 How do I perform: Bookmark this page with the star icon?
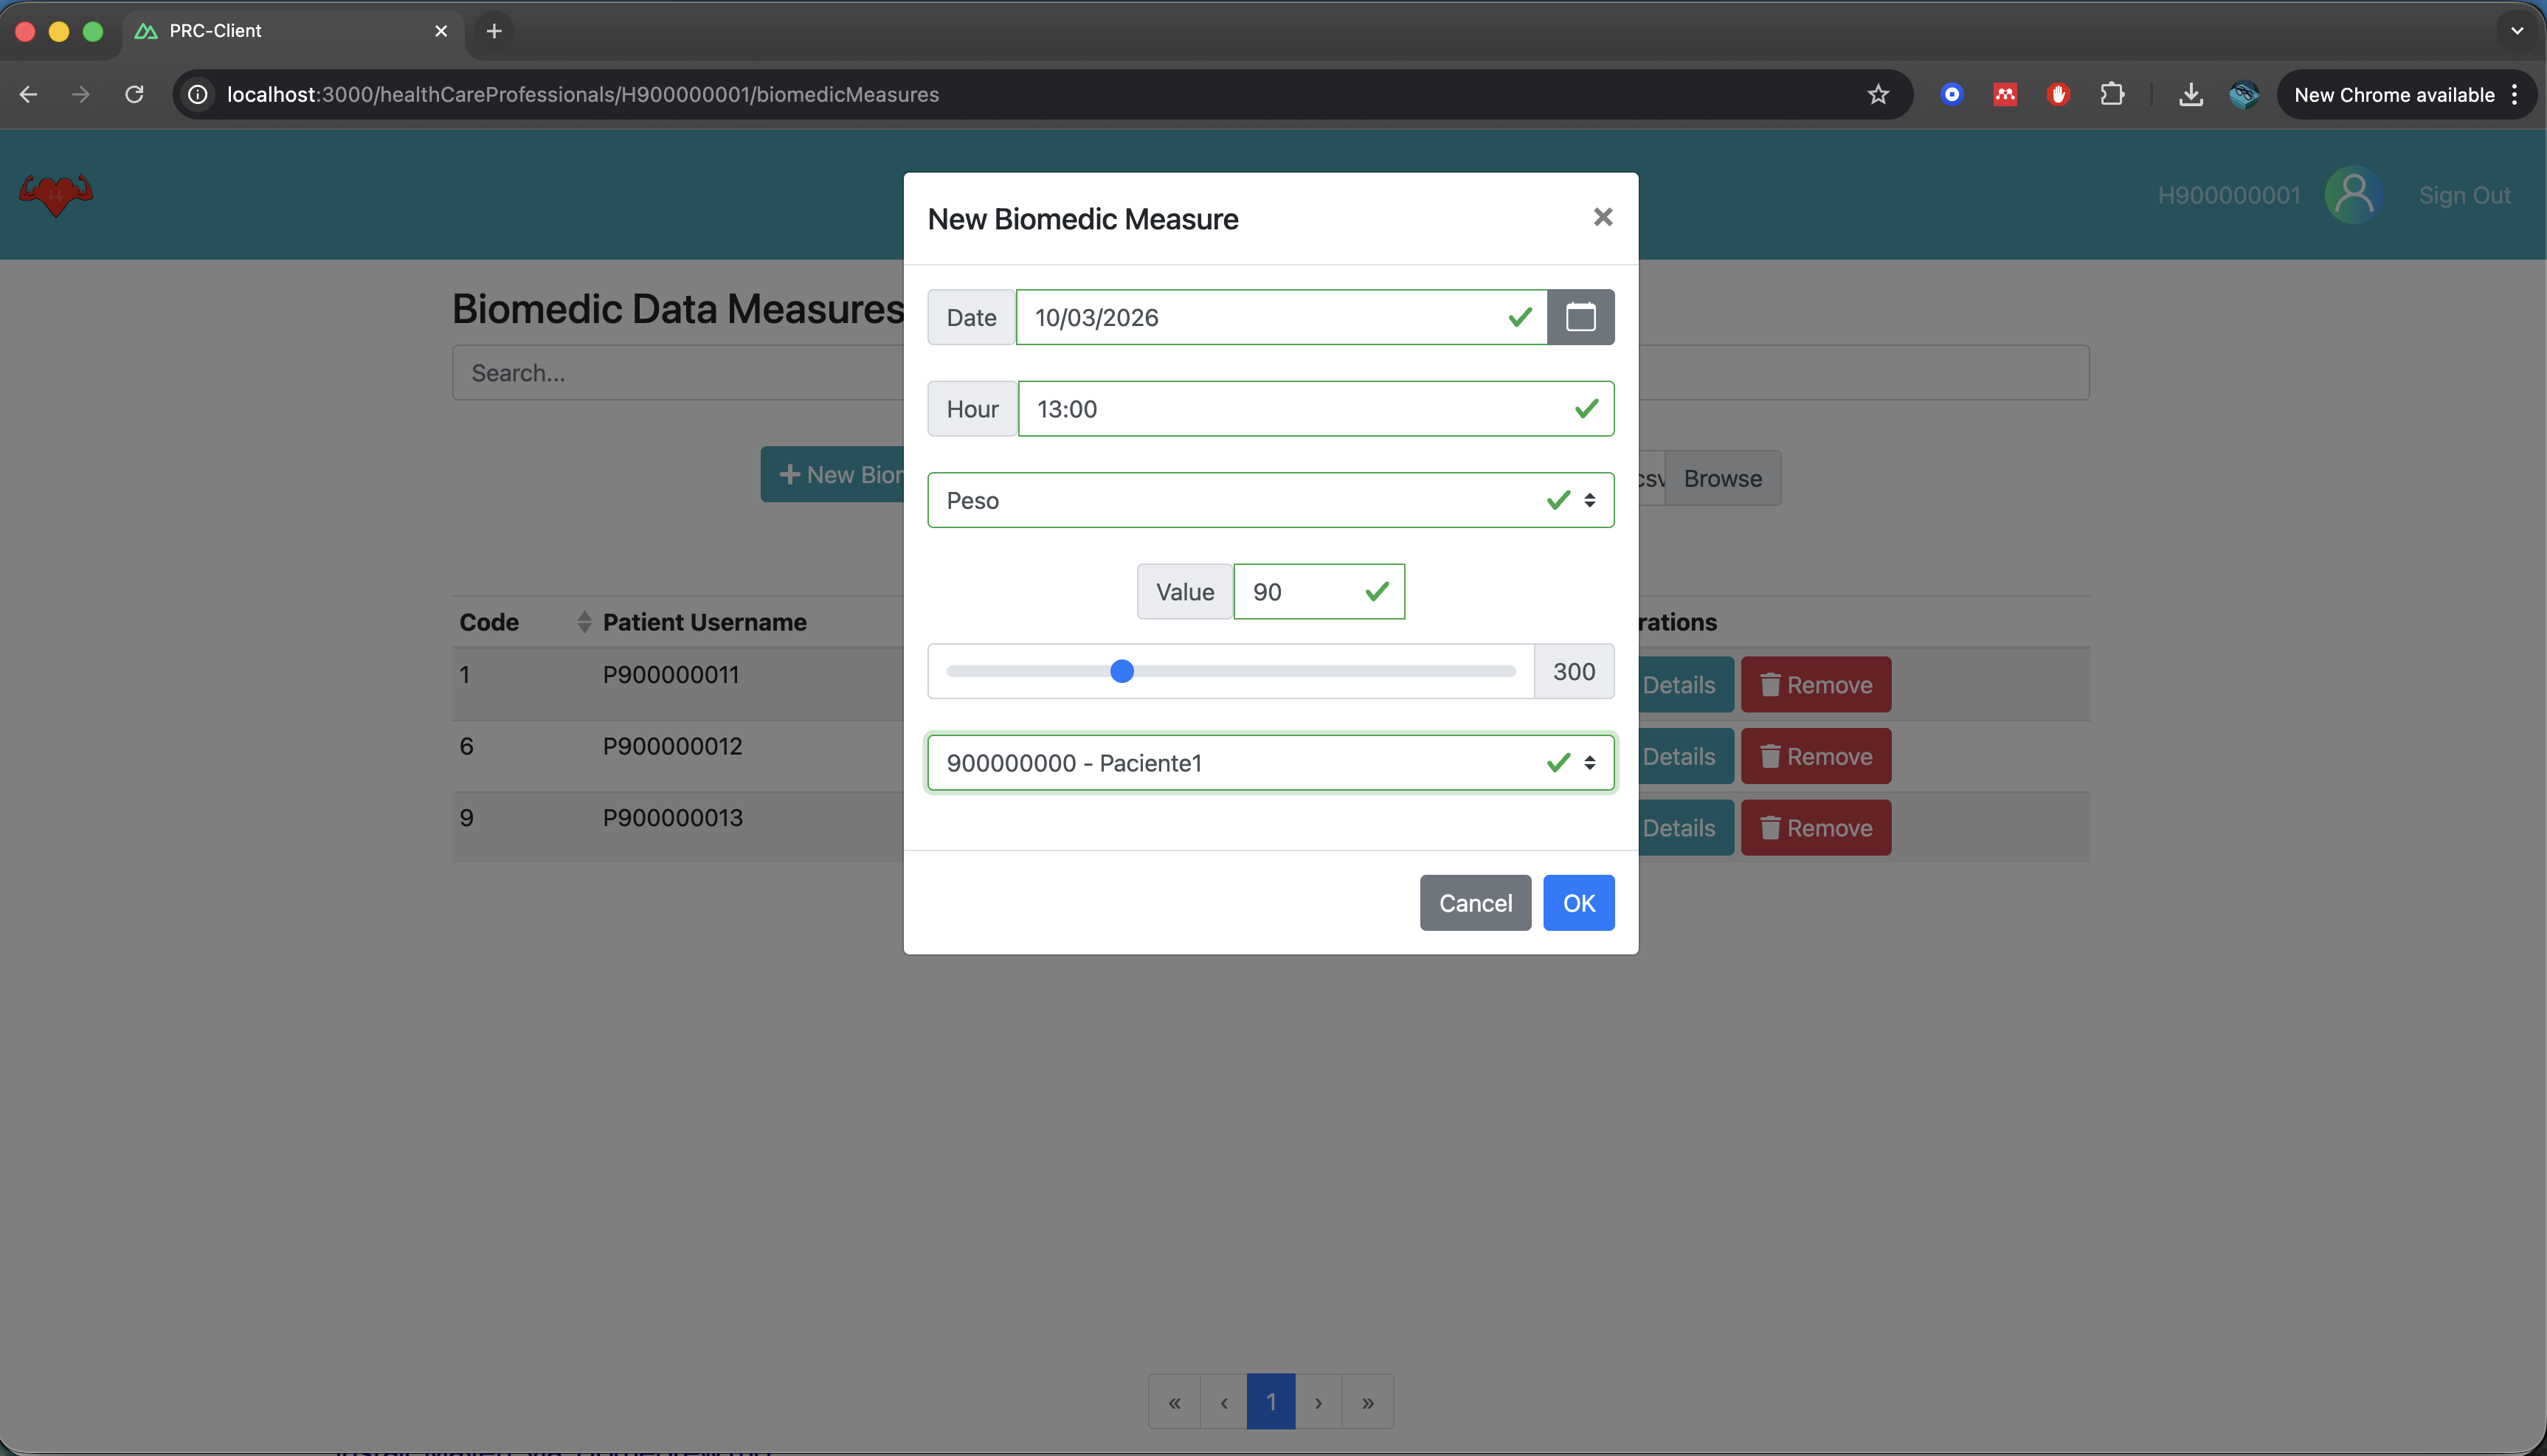1878,94
